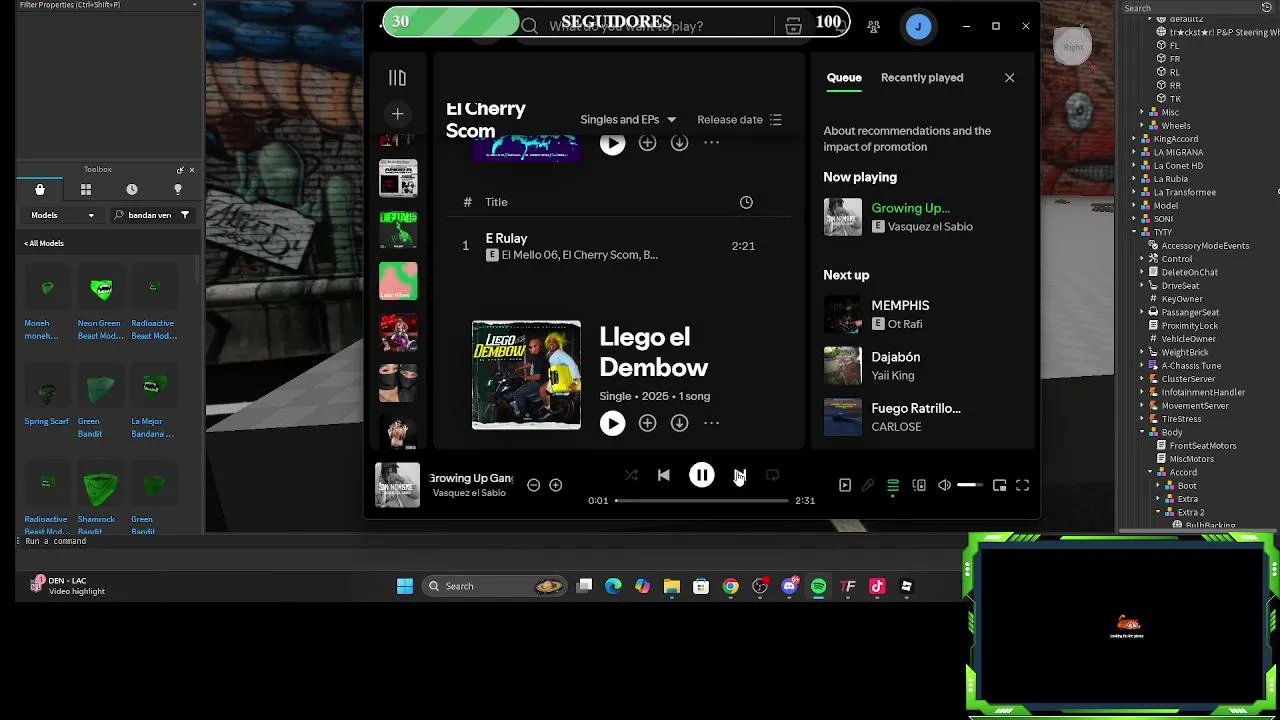Toggle shuffle in Spotify player bar

pos(631,476)
